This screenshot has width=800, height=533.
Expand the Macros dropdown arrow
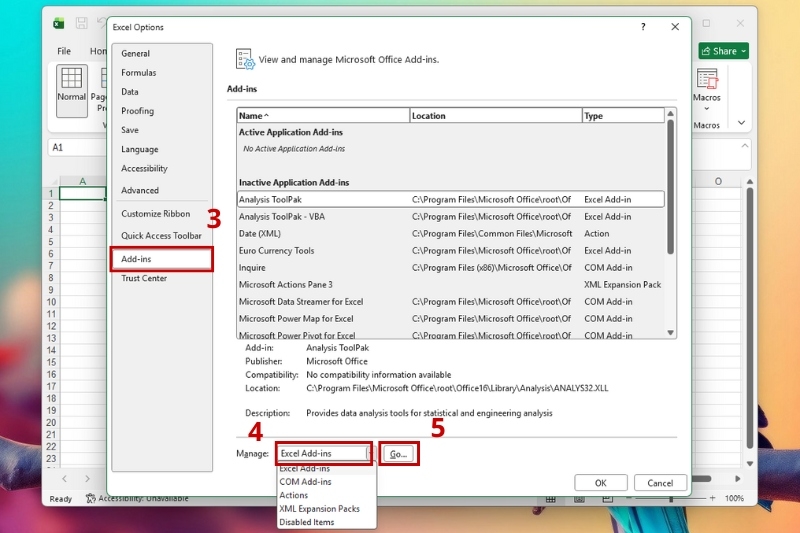pyautogui.click(x=707, y=109)
